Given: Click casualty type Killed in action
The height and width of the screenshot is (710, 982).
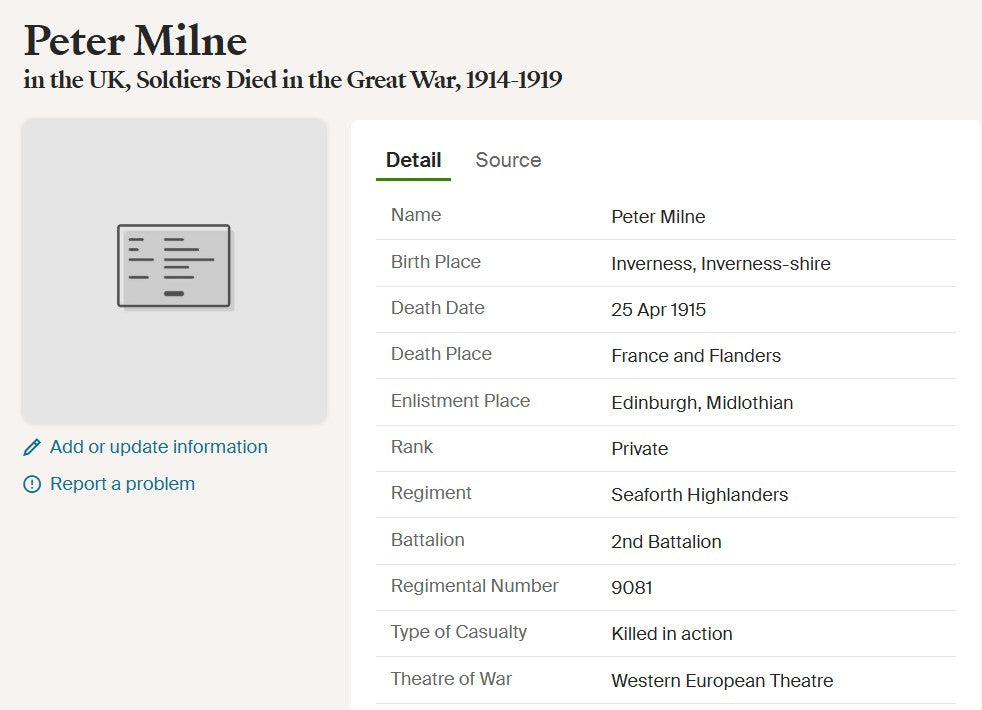Looking at the screenshot, I should coord(671,634).
